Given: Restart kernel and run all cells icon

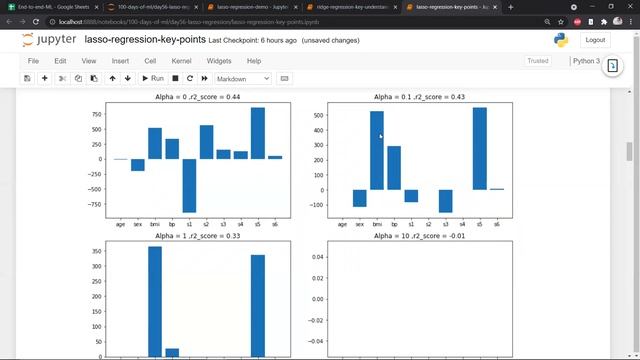Looking at the screenshot, I should click(204, 78).
